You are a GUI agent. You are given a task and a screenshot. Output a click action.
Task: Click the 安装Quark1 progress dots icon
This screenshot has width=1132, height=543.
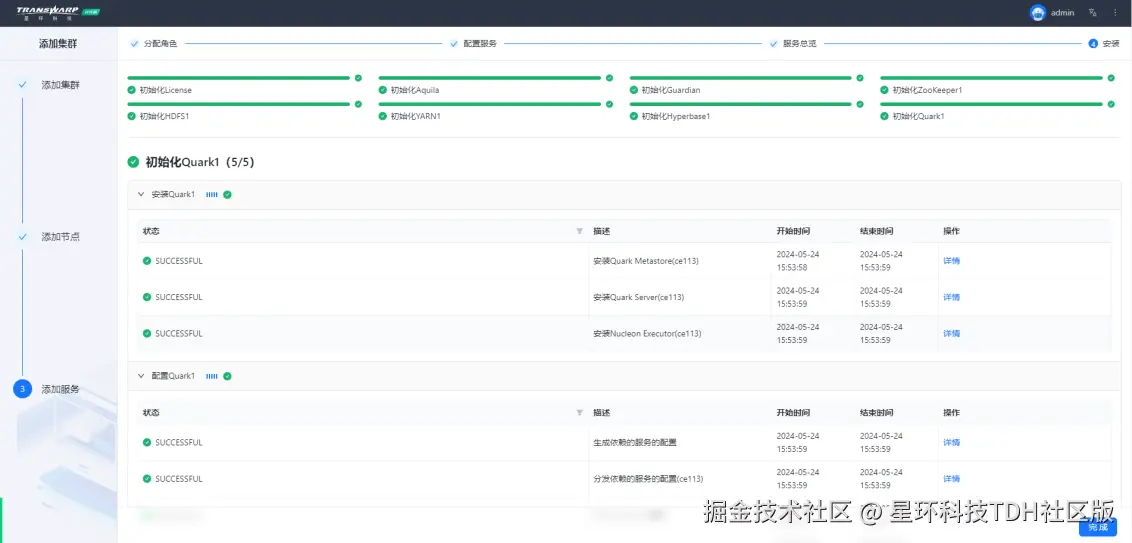212,194
